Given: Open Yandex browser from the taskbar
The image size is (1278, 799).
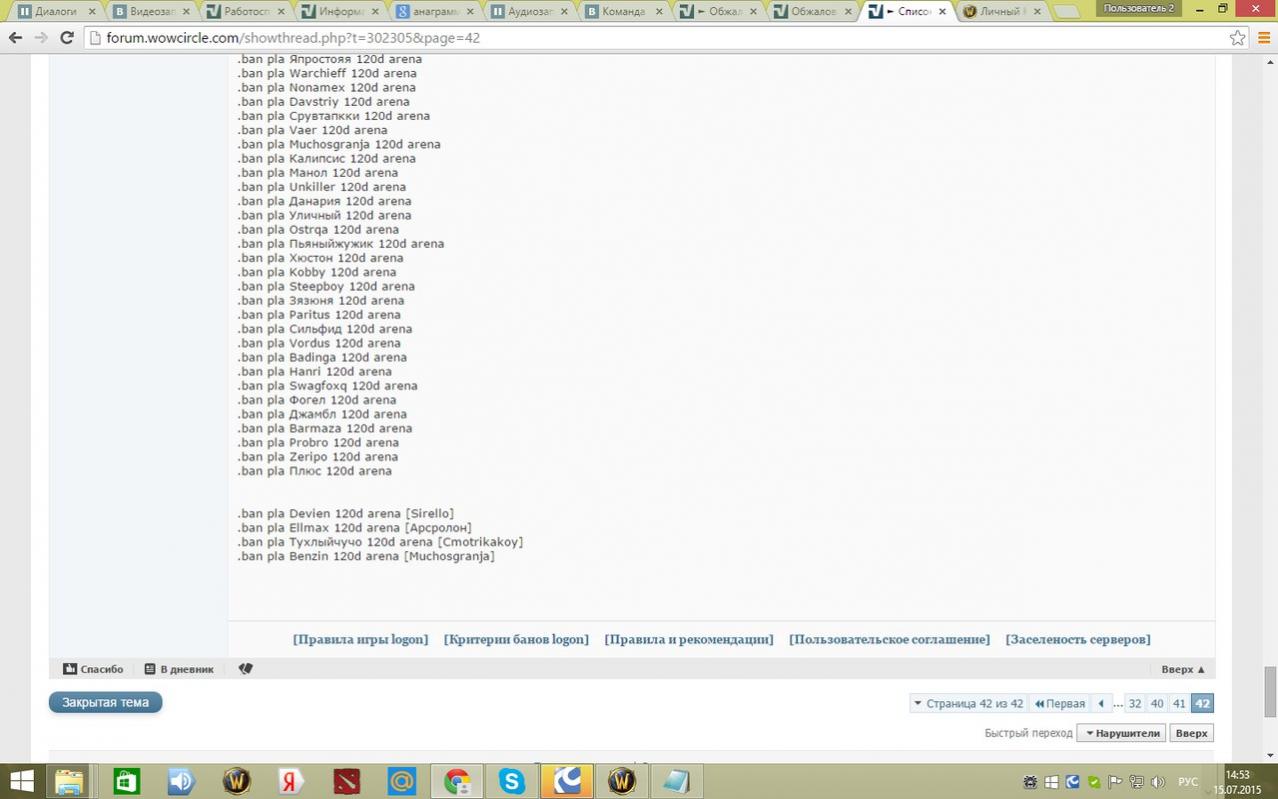Looking at the screenshot, I should (x=291, y=781).
